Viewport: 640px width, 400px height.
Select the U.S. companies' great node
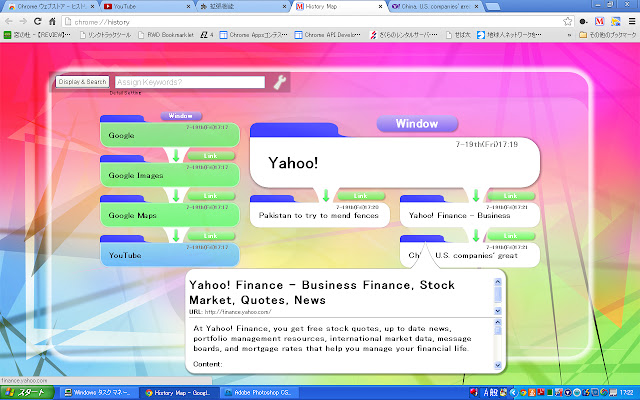(469, 255)
